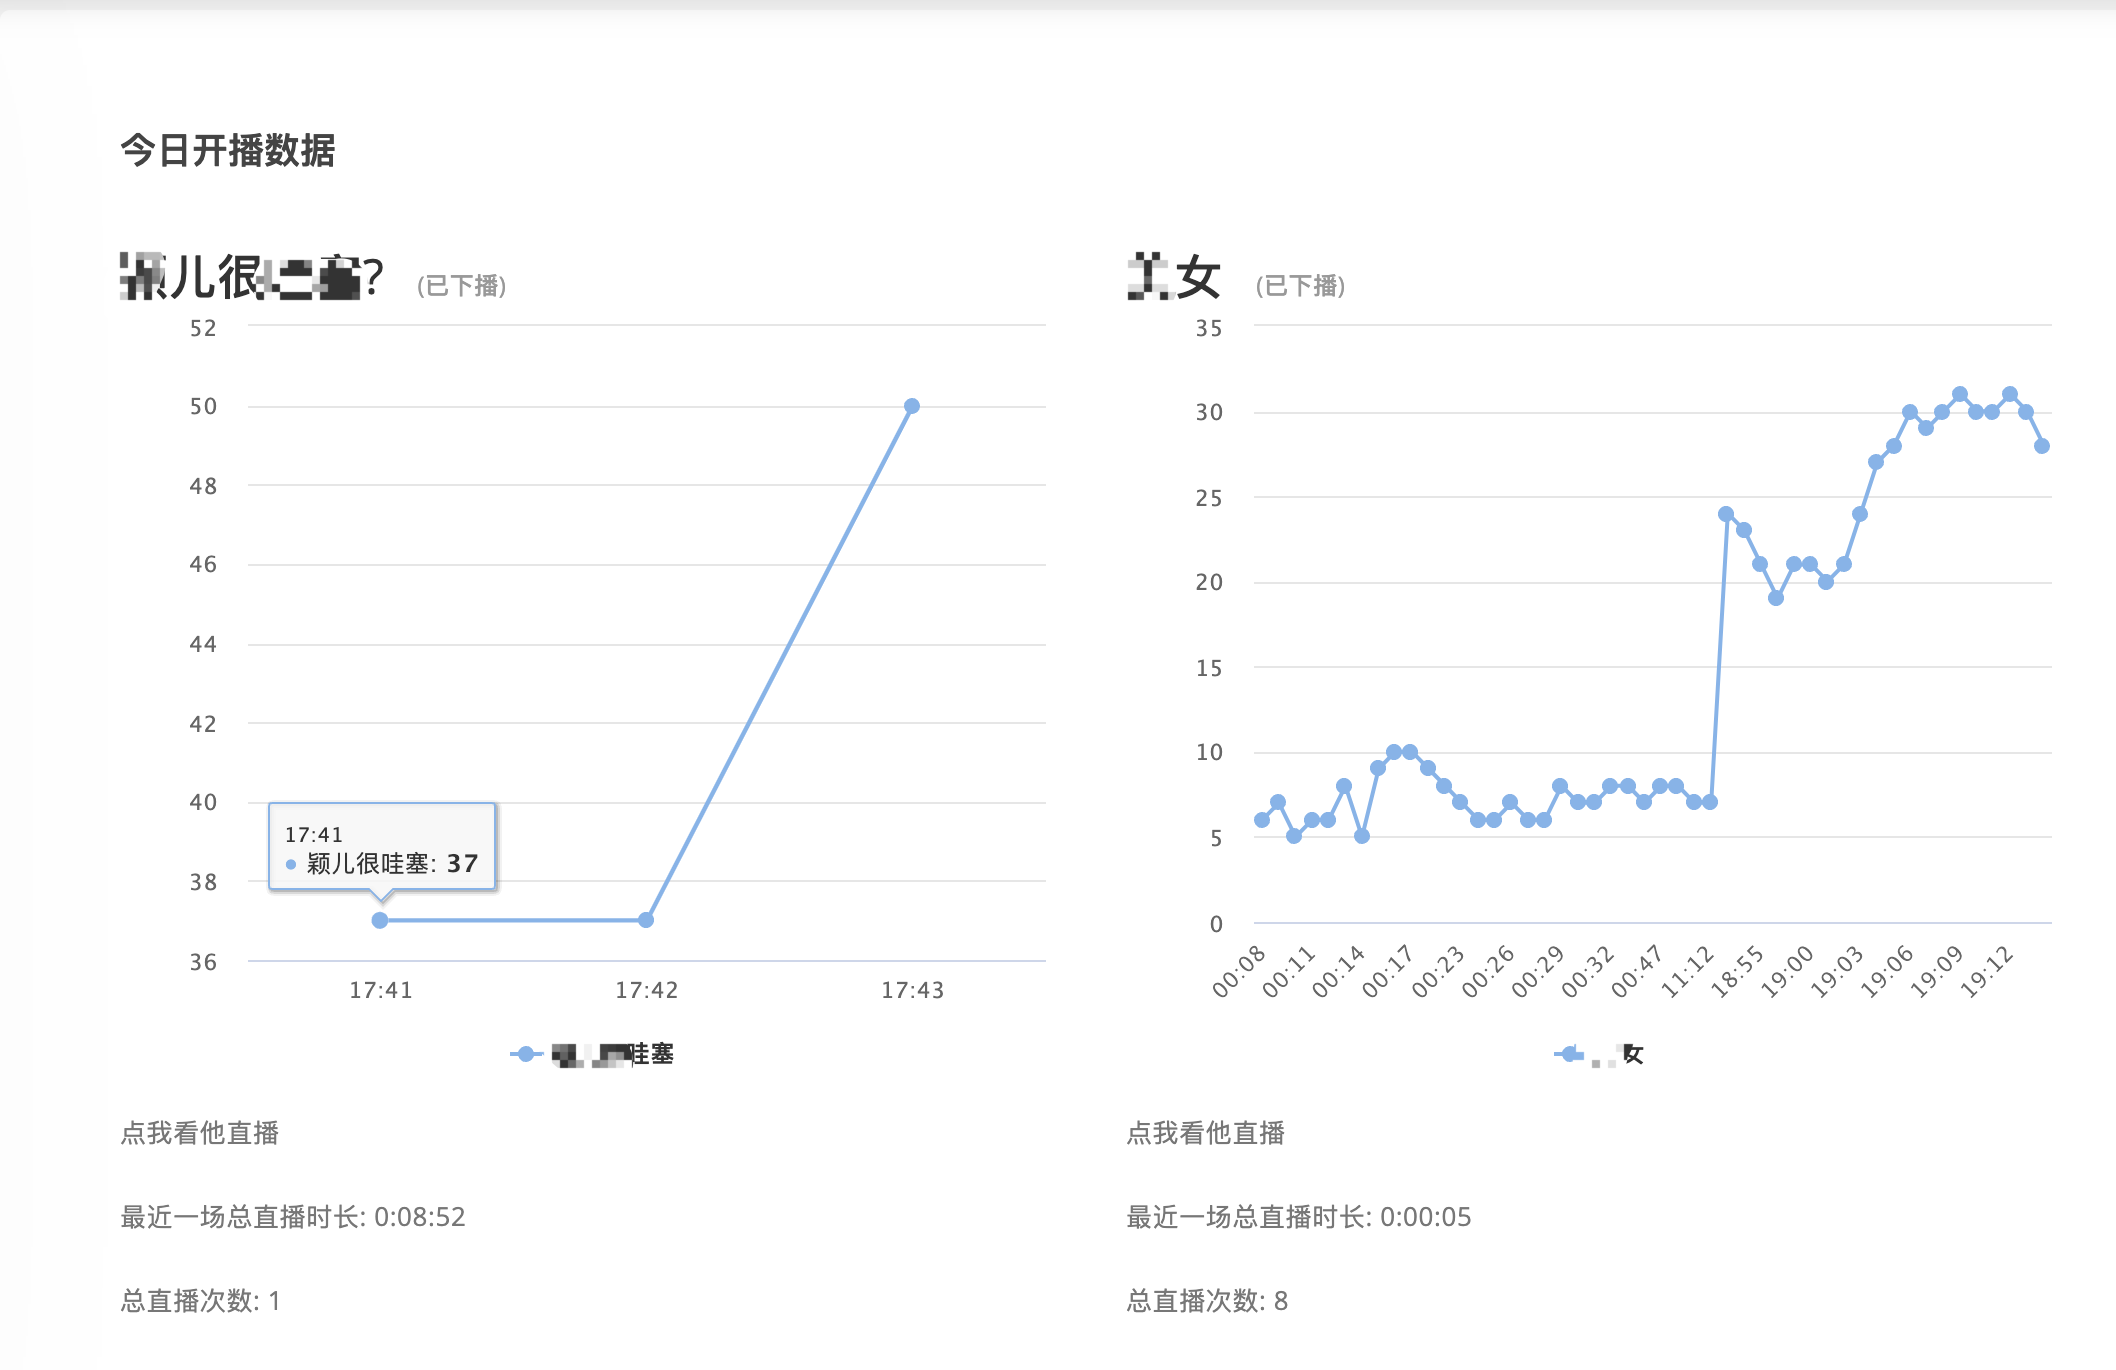Toggle the 女 series legend under right chart
2116x1370 pixels.
[1618, 1054]
